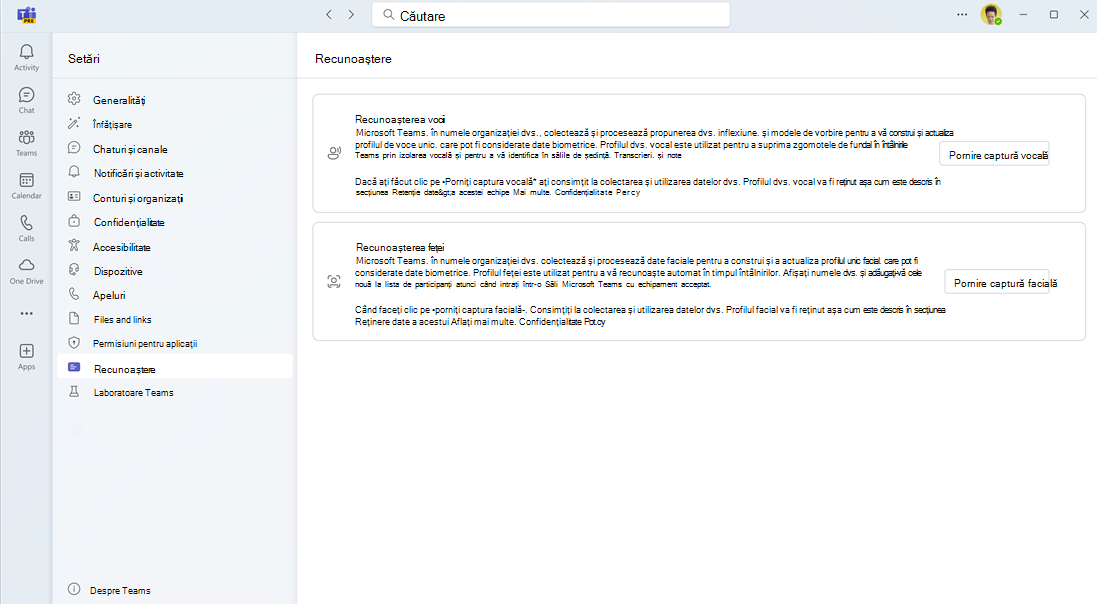Select the Recunoaștere settings page

[x=175, y=369]
